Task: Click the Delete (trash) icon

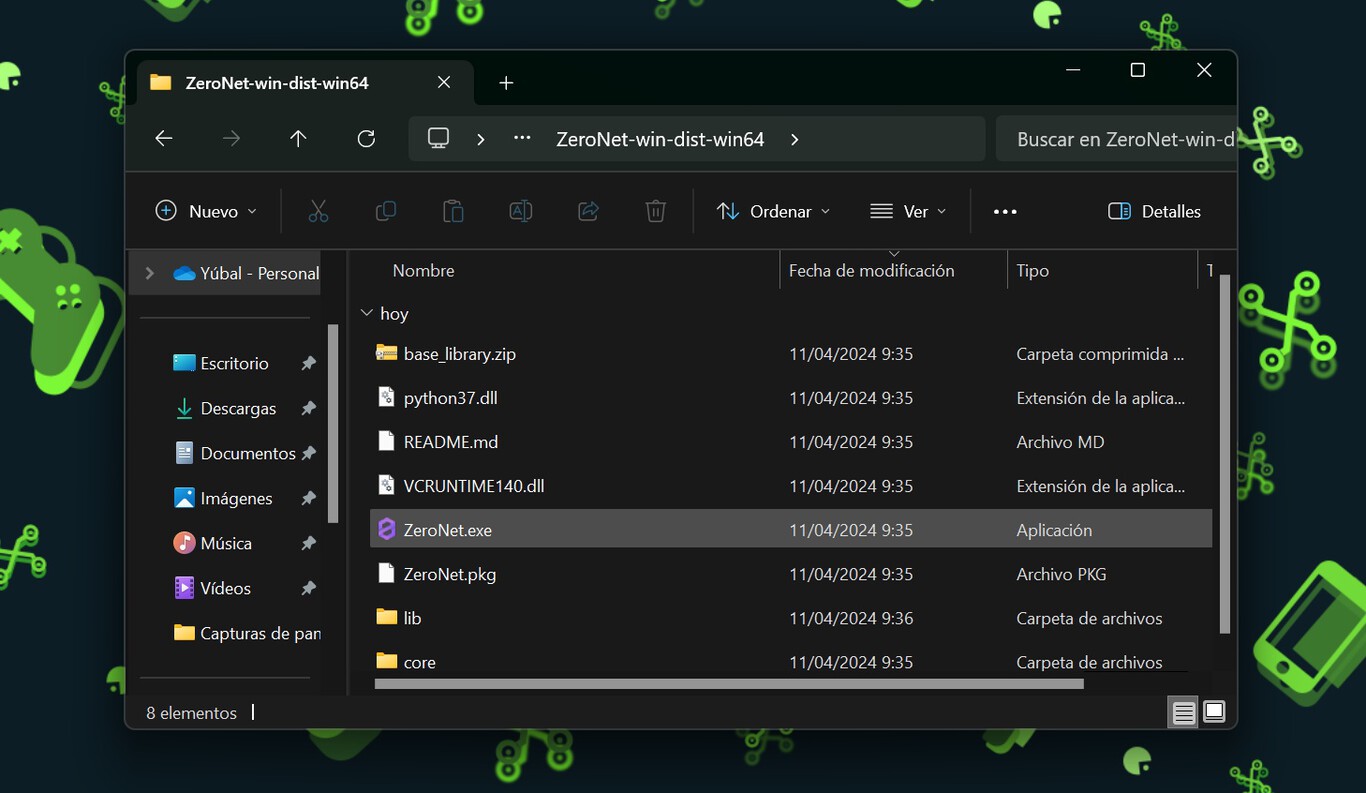Action: [655, 211]
